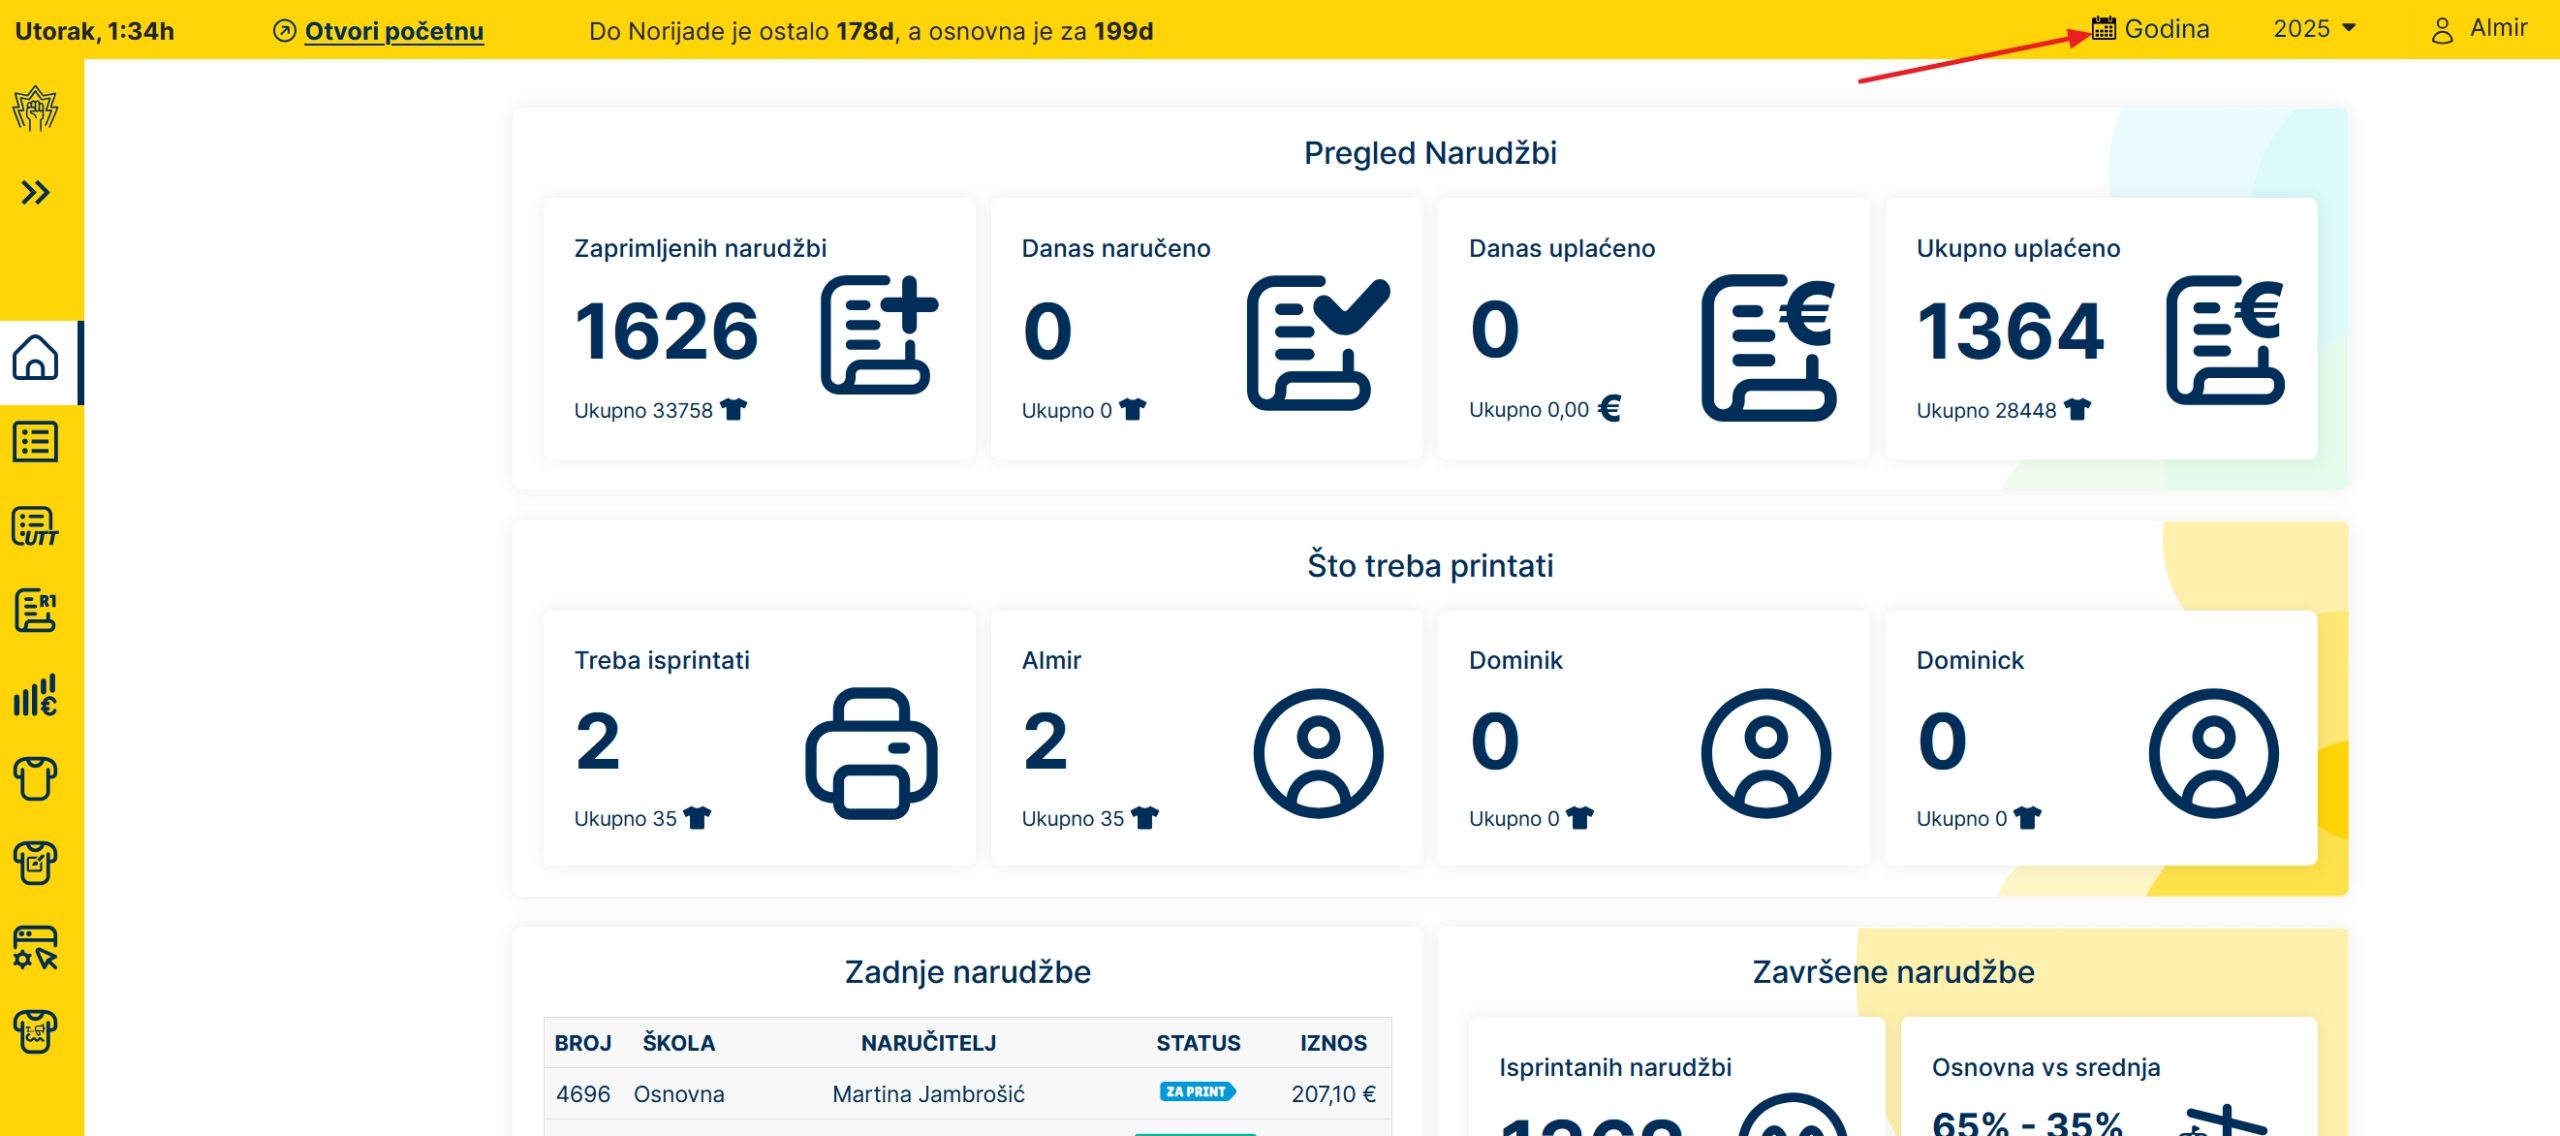Screen dimensions: 2560x1136
Task: Open the t-shirt design edit icon
Action: [x=36, y=863]
